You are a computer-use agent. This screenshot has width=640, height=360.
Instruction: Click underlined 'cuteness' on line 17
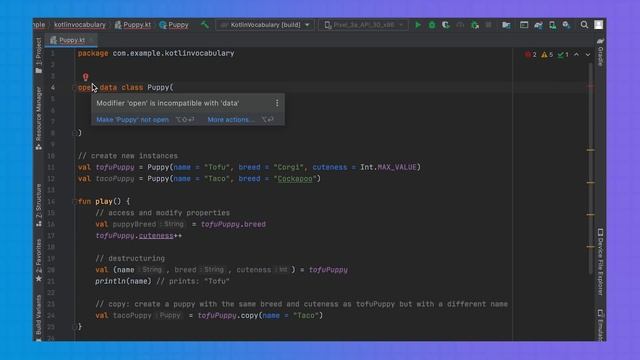coord(156,236)
